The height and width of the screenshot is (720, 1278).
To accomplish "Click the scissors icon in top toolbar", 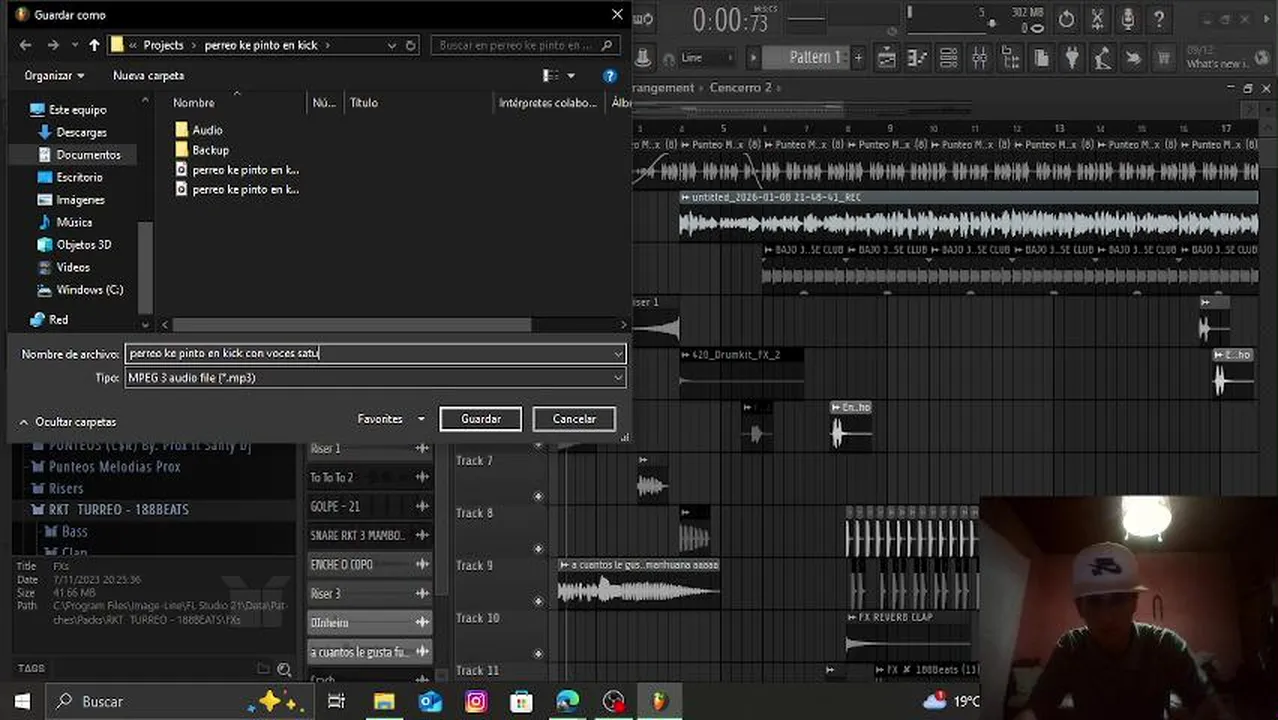I will click(x=1097, y=19).
